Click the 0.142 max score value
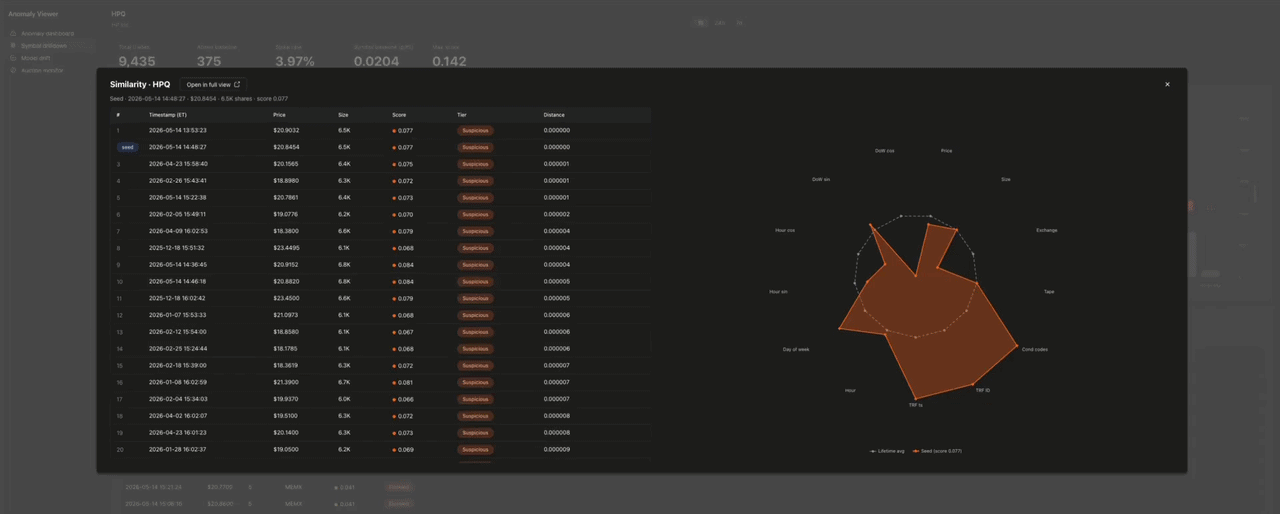The height and width of the screenshot is (514, 1280). [449, 61]
